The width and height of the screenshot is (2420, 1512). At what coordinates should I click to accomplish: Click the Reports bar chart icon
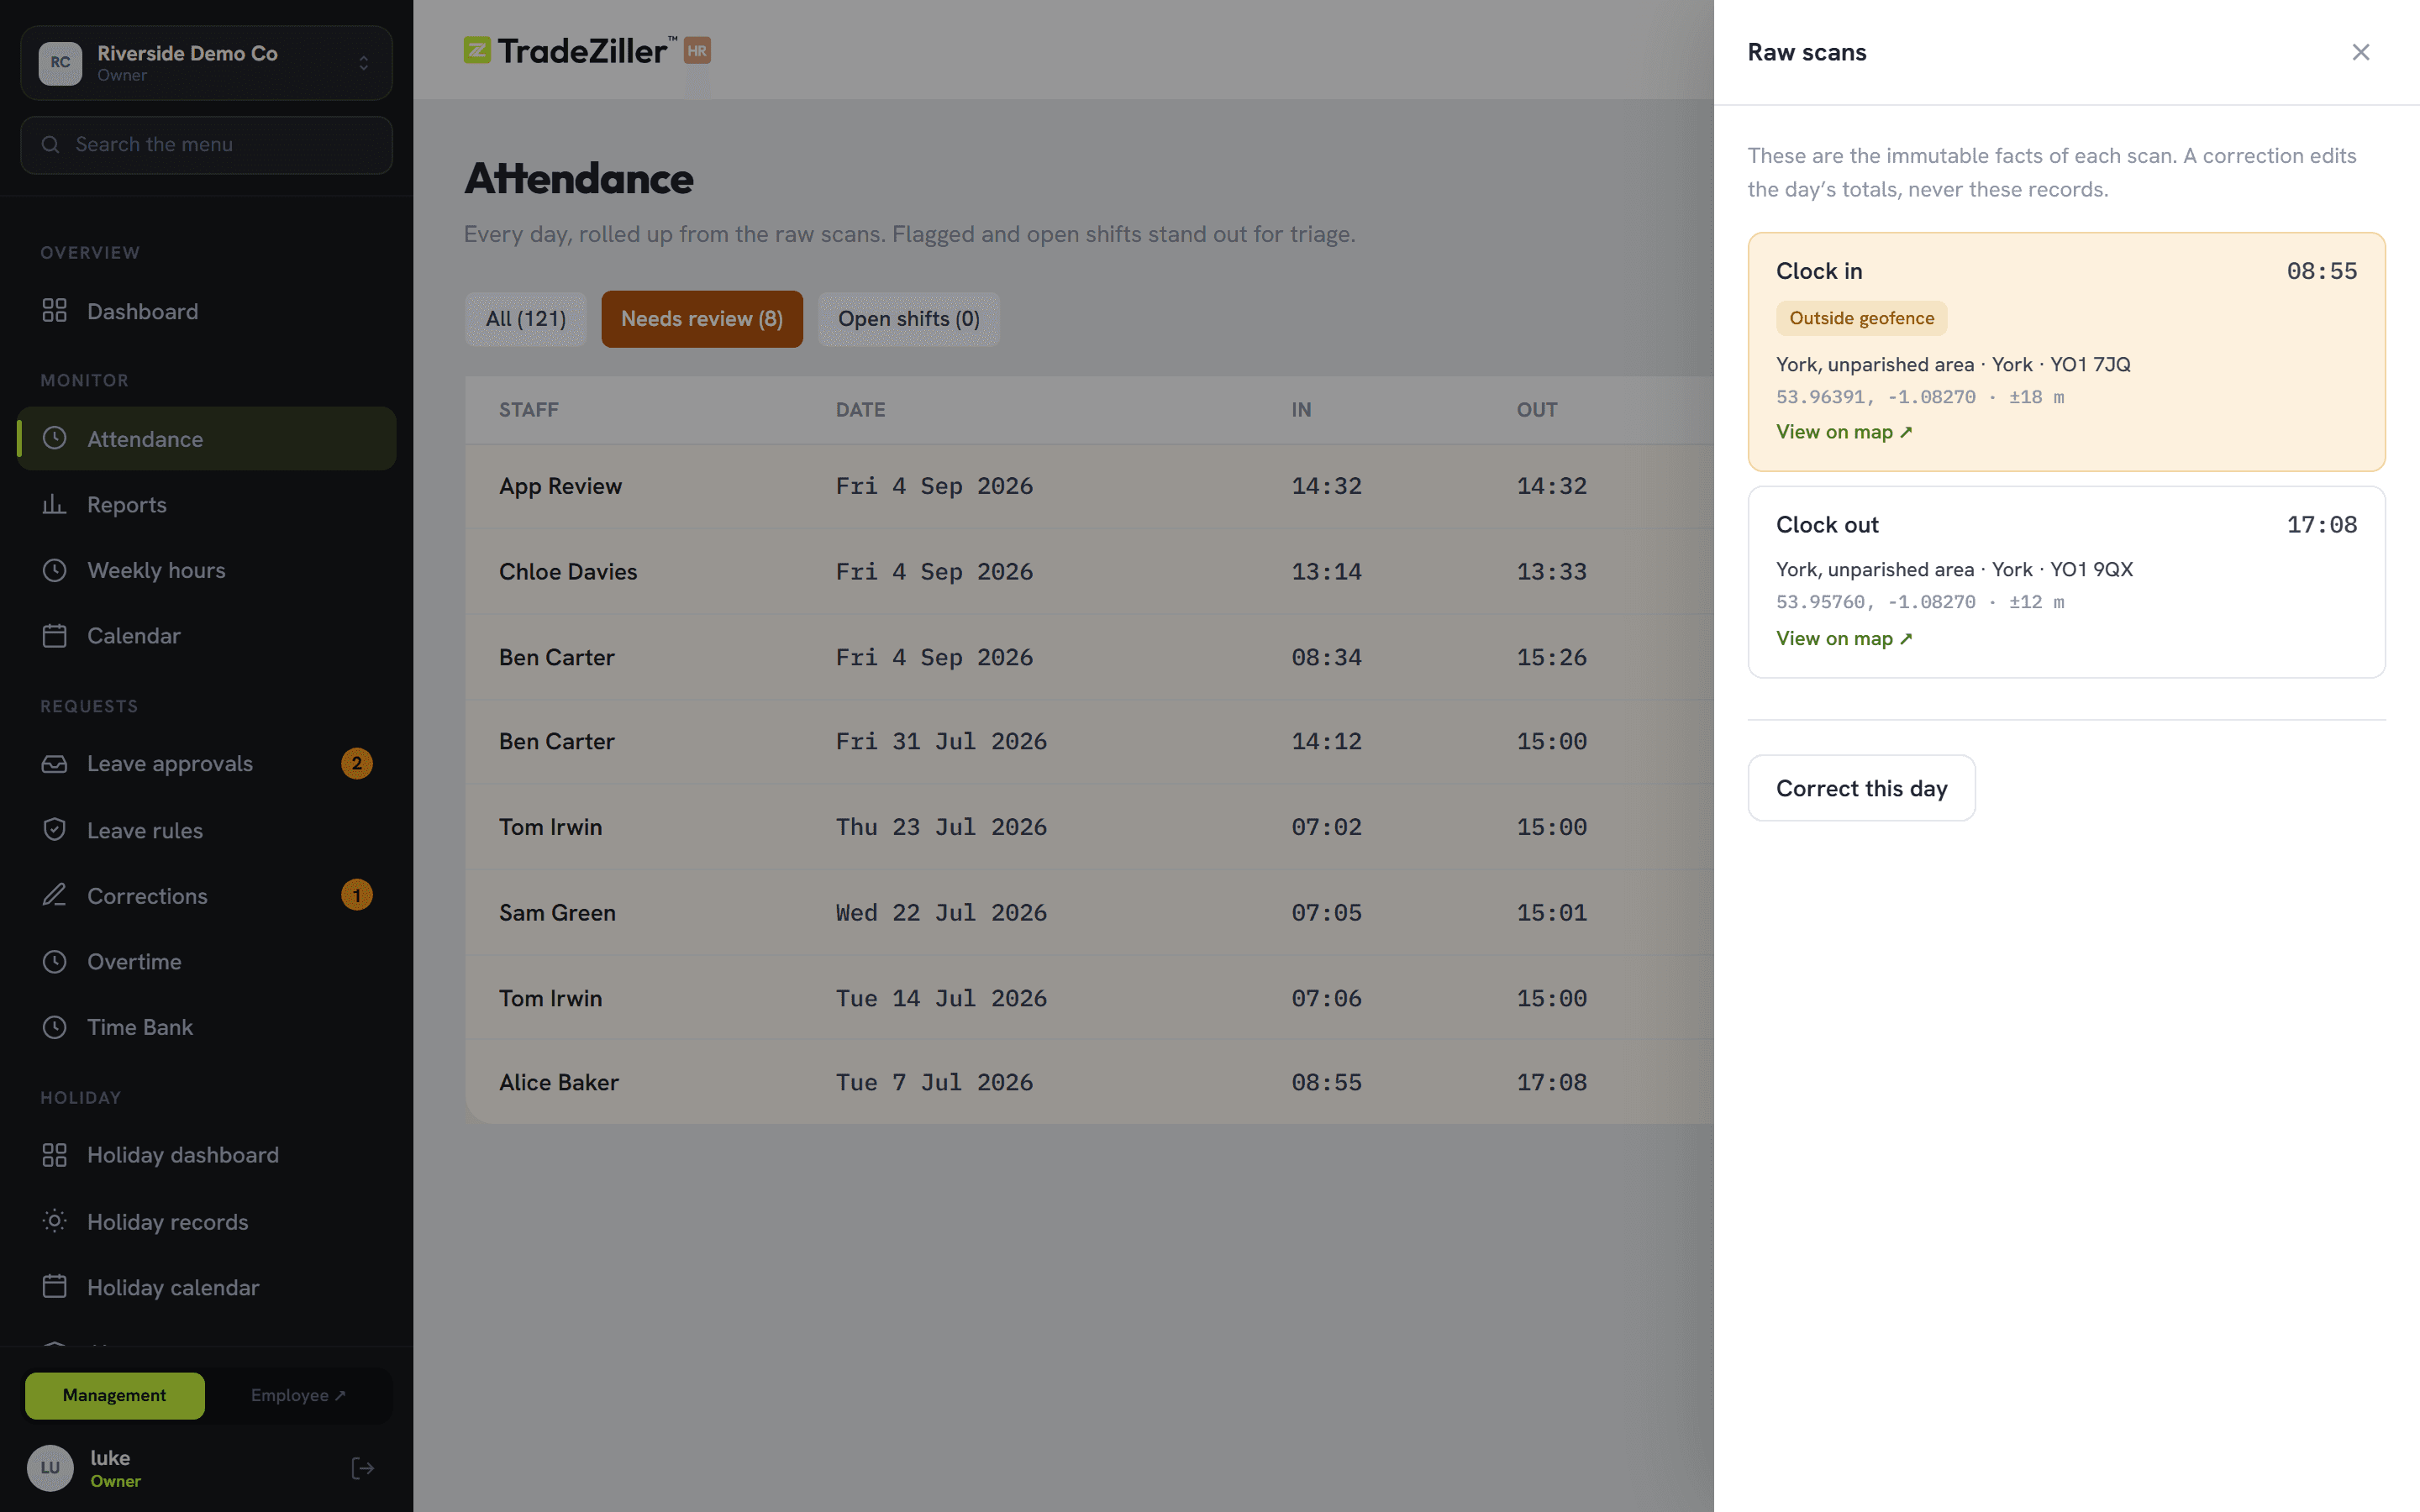point(54,504)
